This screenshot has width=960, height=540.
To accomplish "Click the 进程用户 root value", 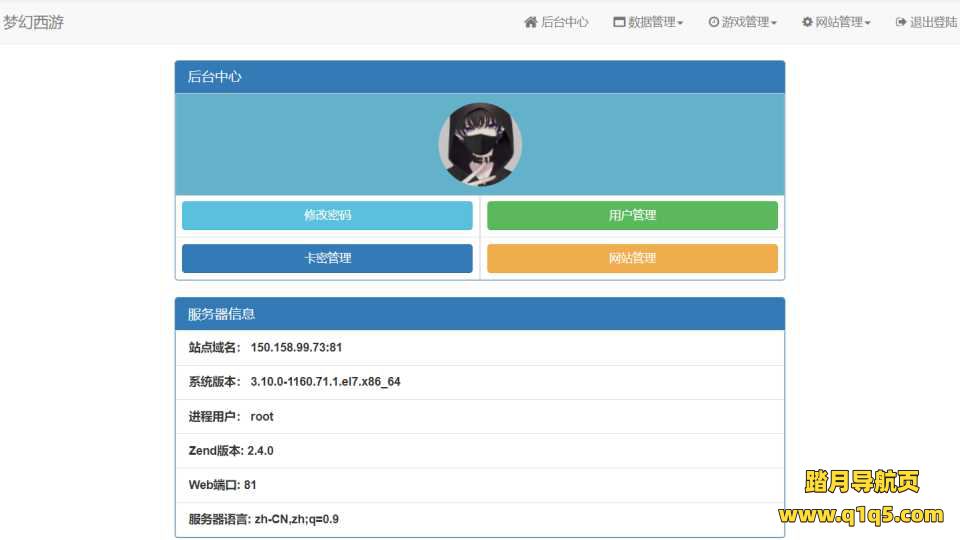I will 262,417.
